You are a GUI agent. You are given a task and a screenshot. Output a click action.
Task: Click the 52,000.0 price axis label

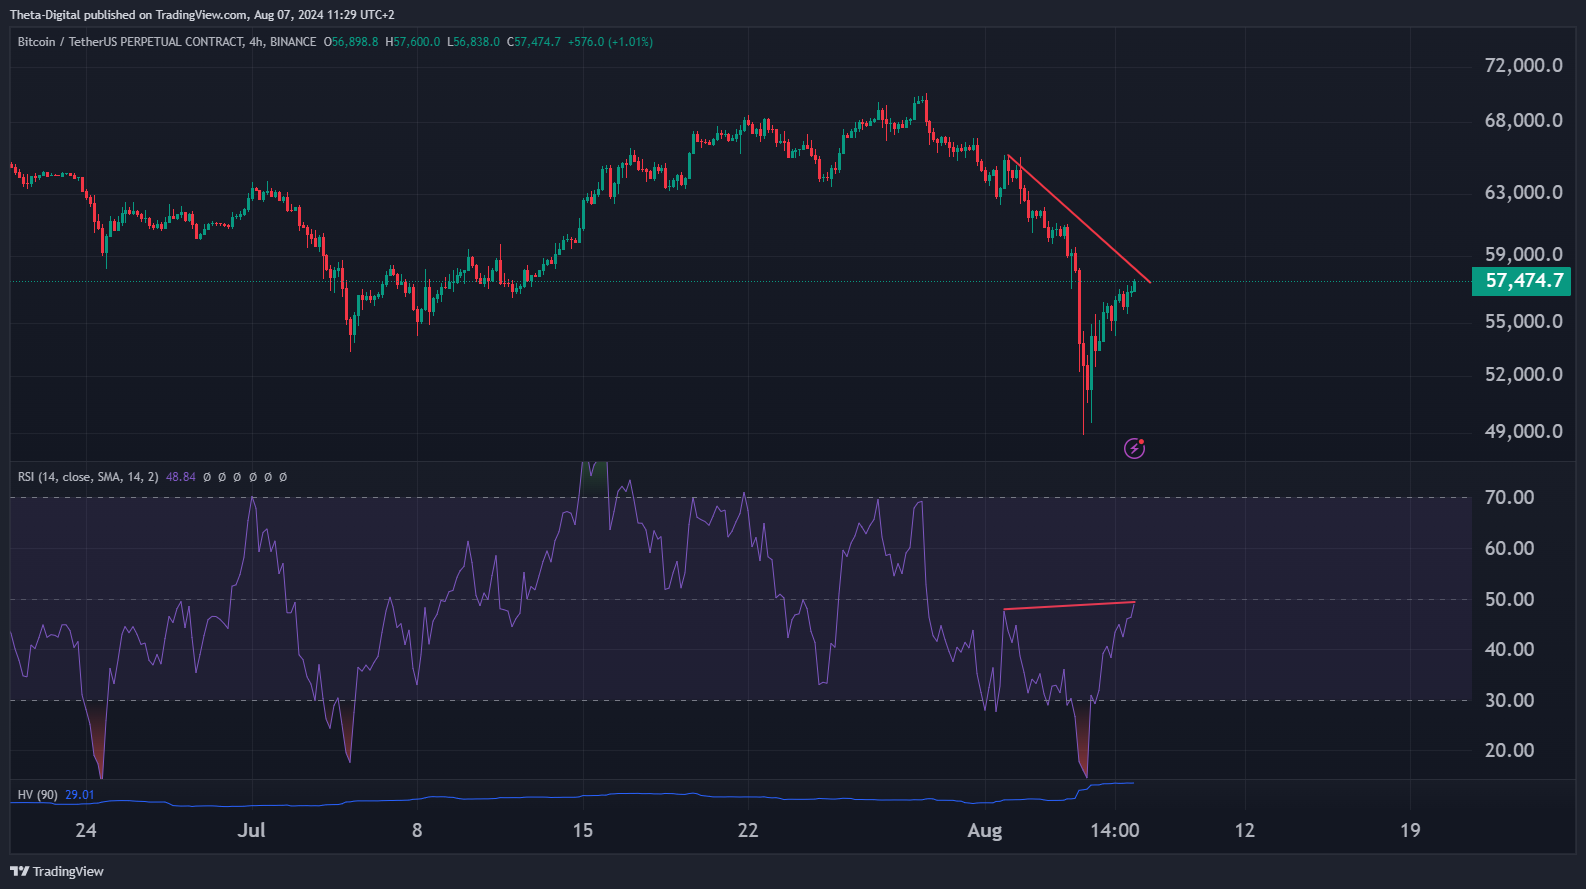(x=1523, y=374)
